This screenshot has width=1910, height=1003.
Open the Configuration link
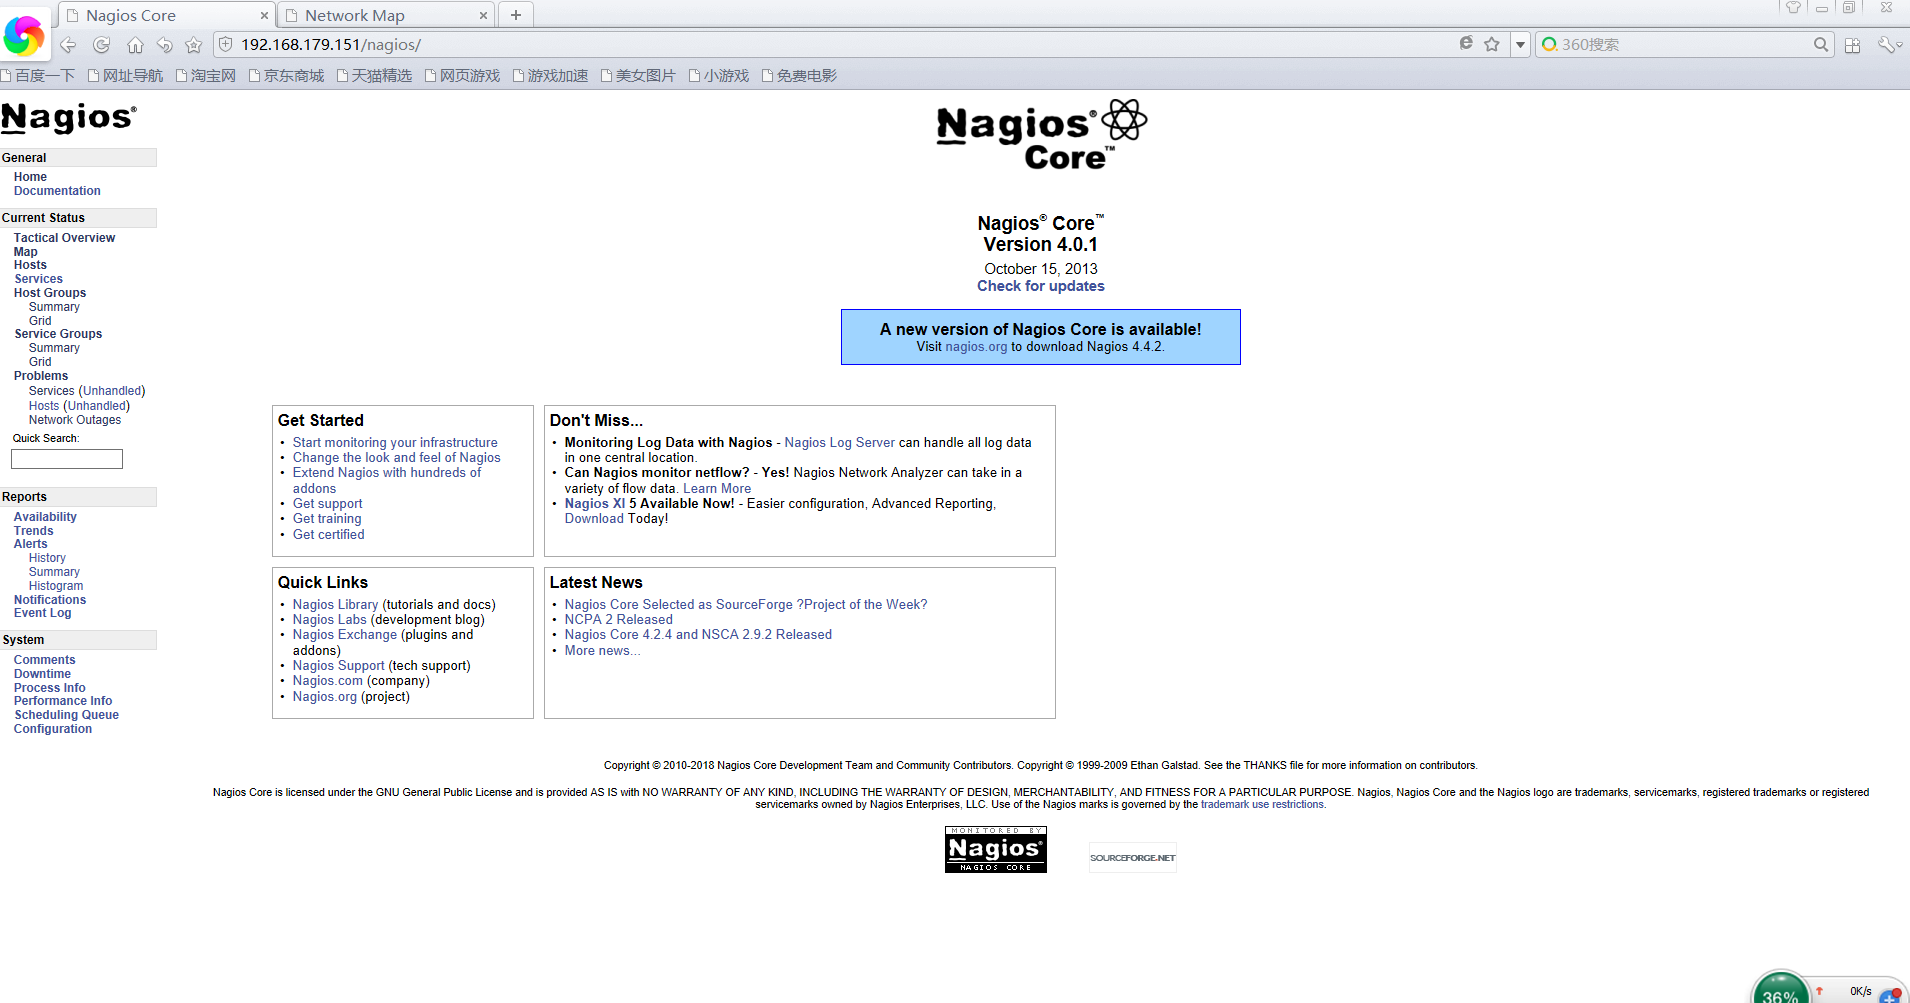53,729
